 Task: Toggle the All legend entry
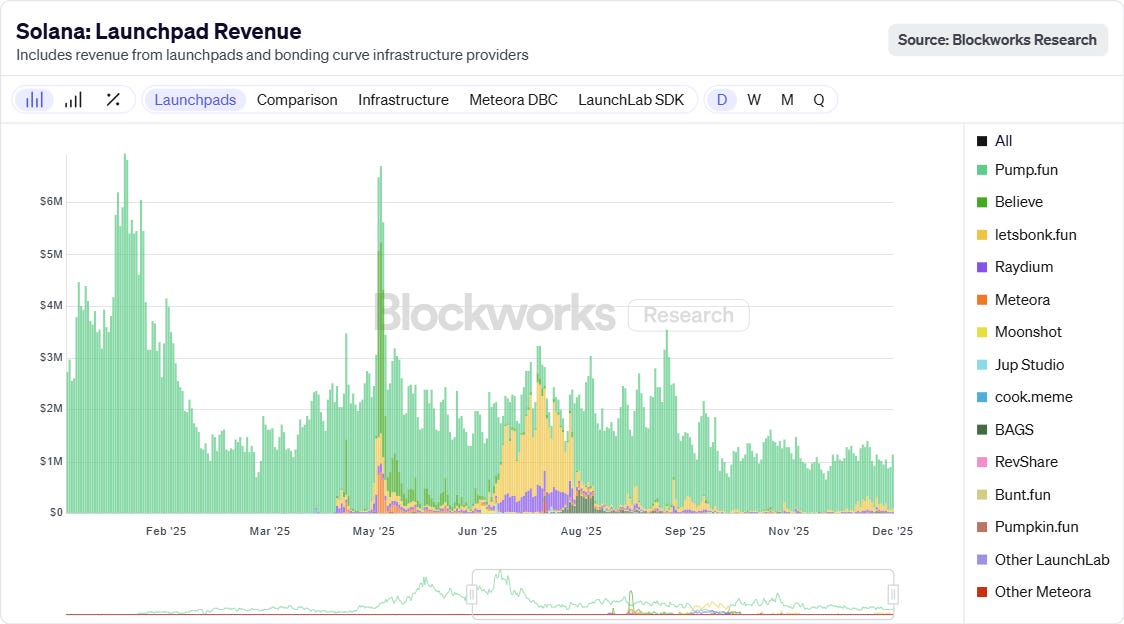(1003, 141)
